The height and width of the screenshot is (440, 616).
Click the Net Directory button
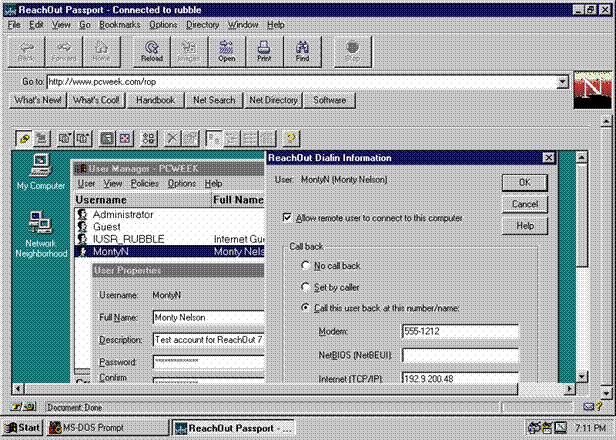pos(273,100)
